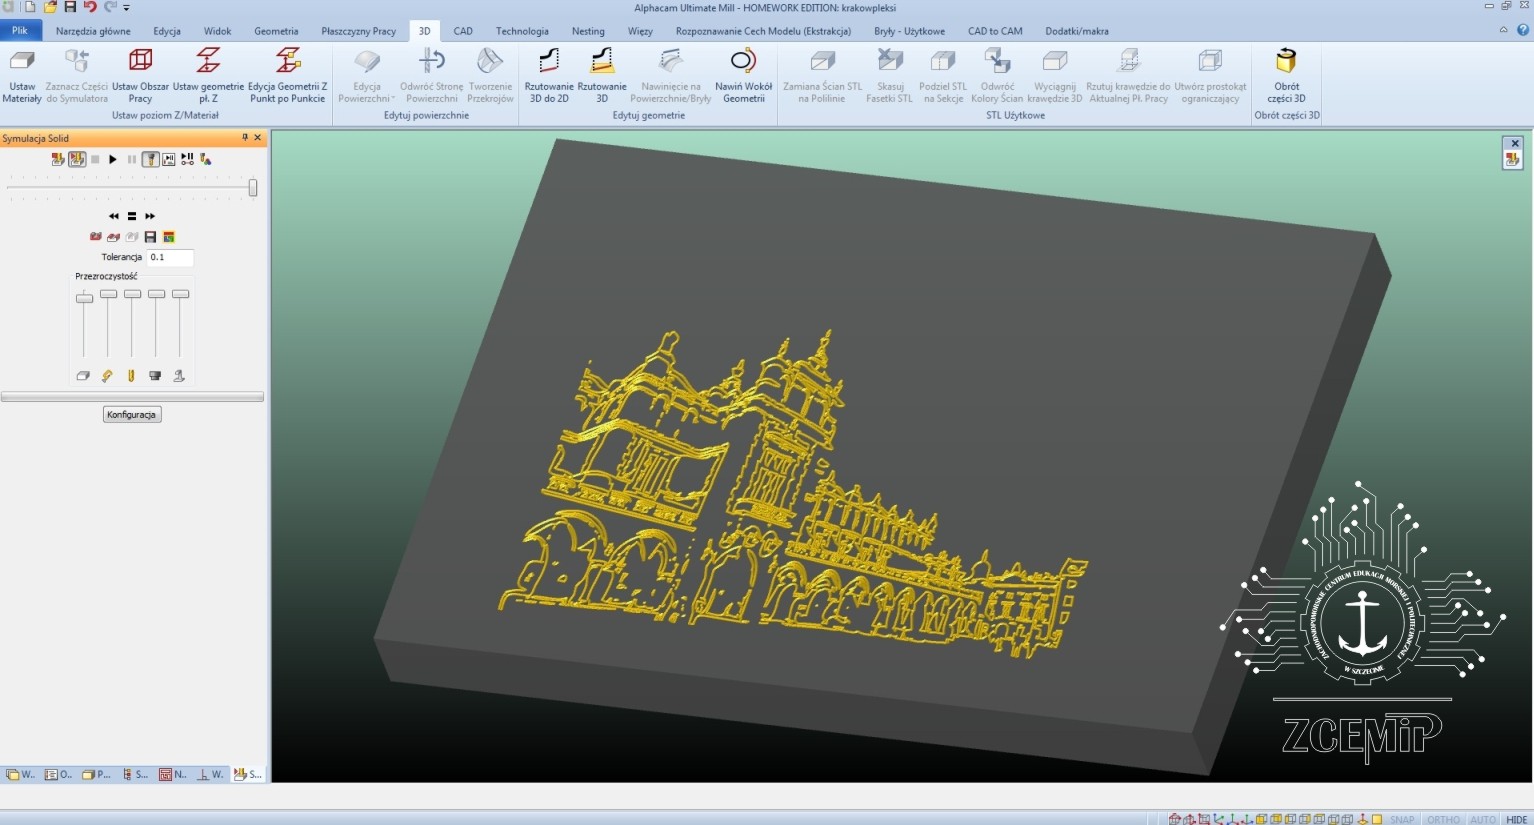Open Płaszczyzny Pracy tab
1534x825 pixels.
(x=358, y=31)
